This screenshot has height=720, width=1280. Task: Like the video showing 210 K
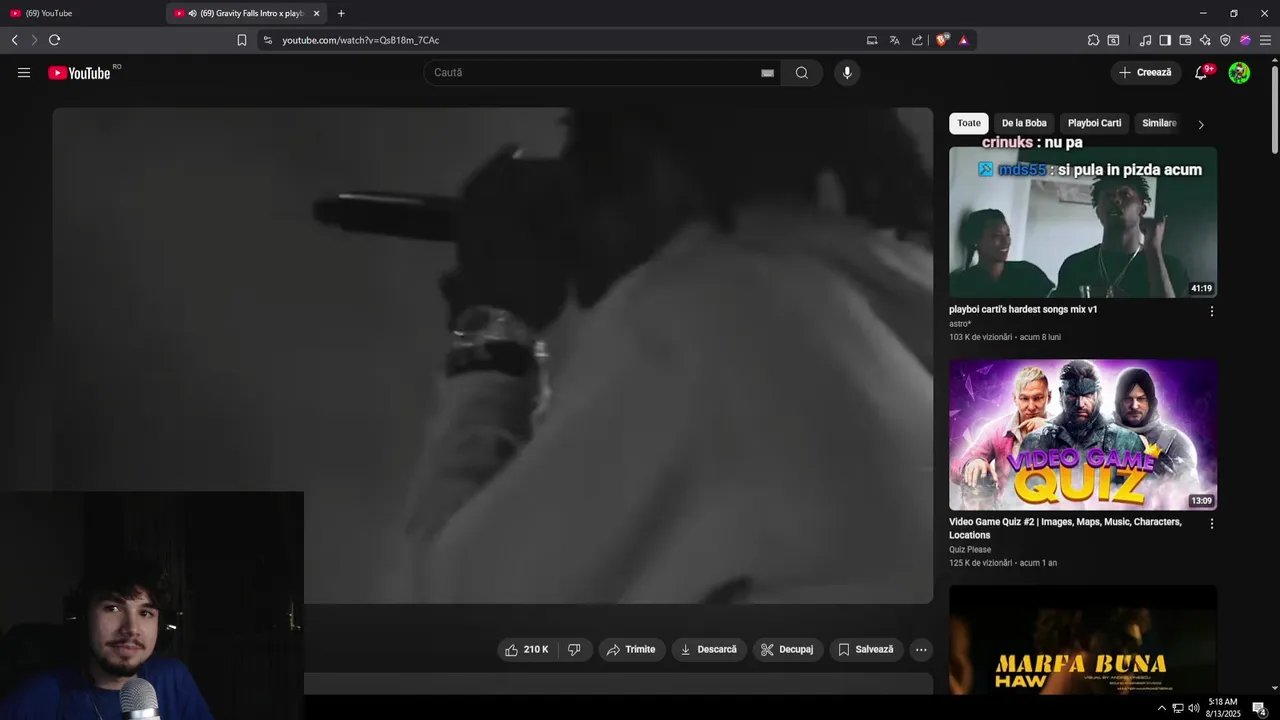(x=527, y=650)
